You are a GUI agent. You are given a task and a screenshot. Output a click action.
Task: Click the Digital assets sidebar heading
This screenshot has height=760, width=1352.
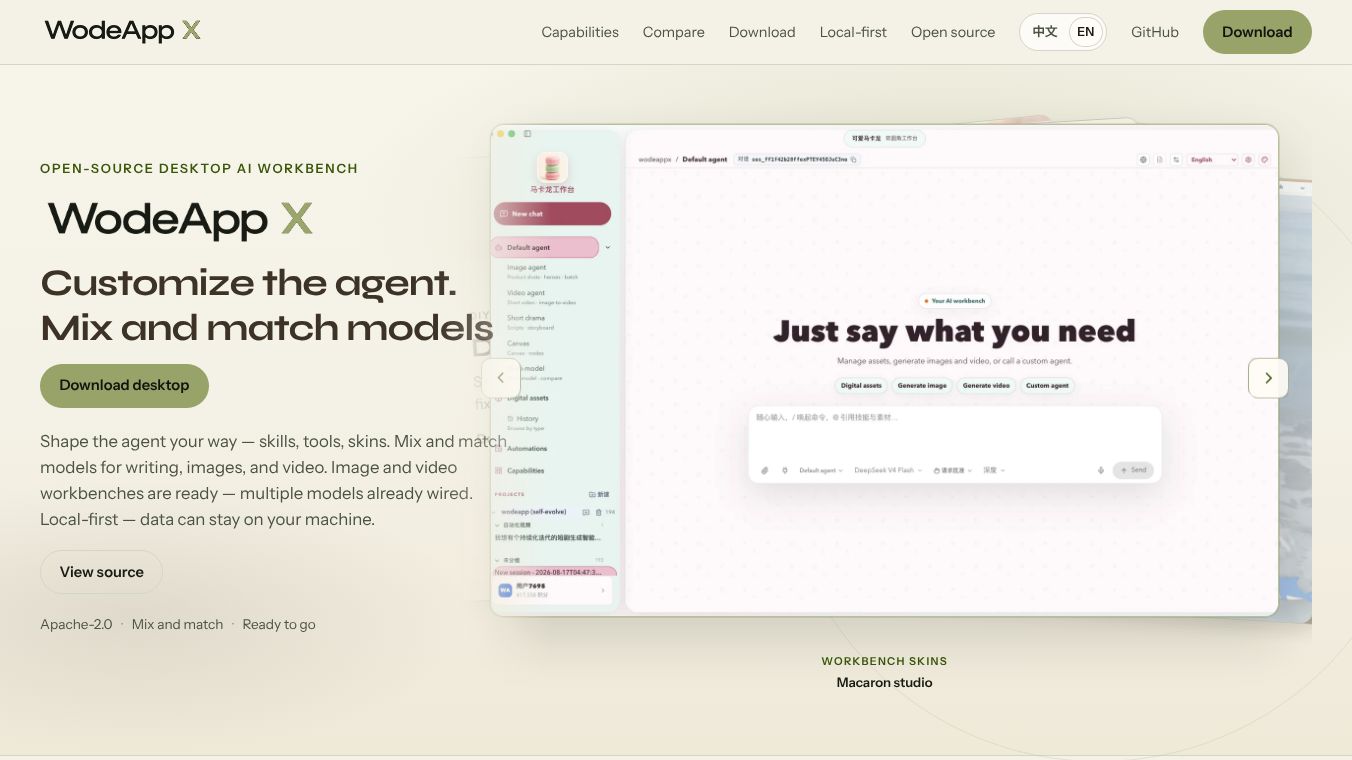pos(527,398)
